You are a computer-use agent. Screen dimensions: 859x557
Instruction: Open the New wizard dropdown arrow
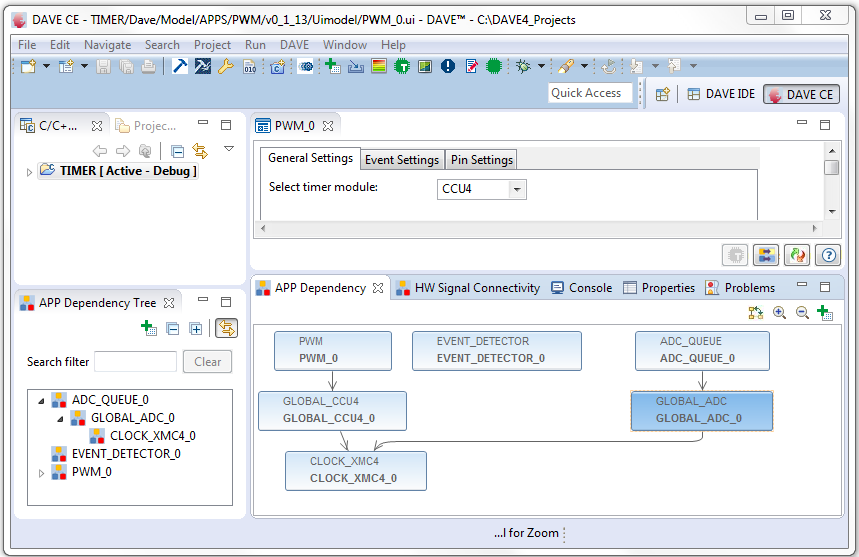click(x=47, y=67)
